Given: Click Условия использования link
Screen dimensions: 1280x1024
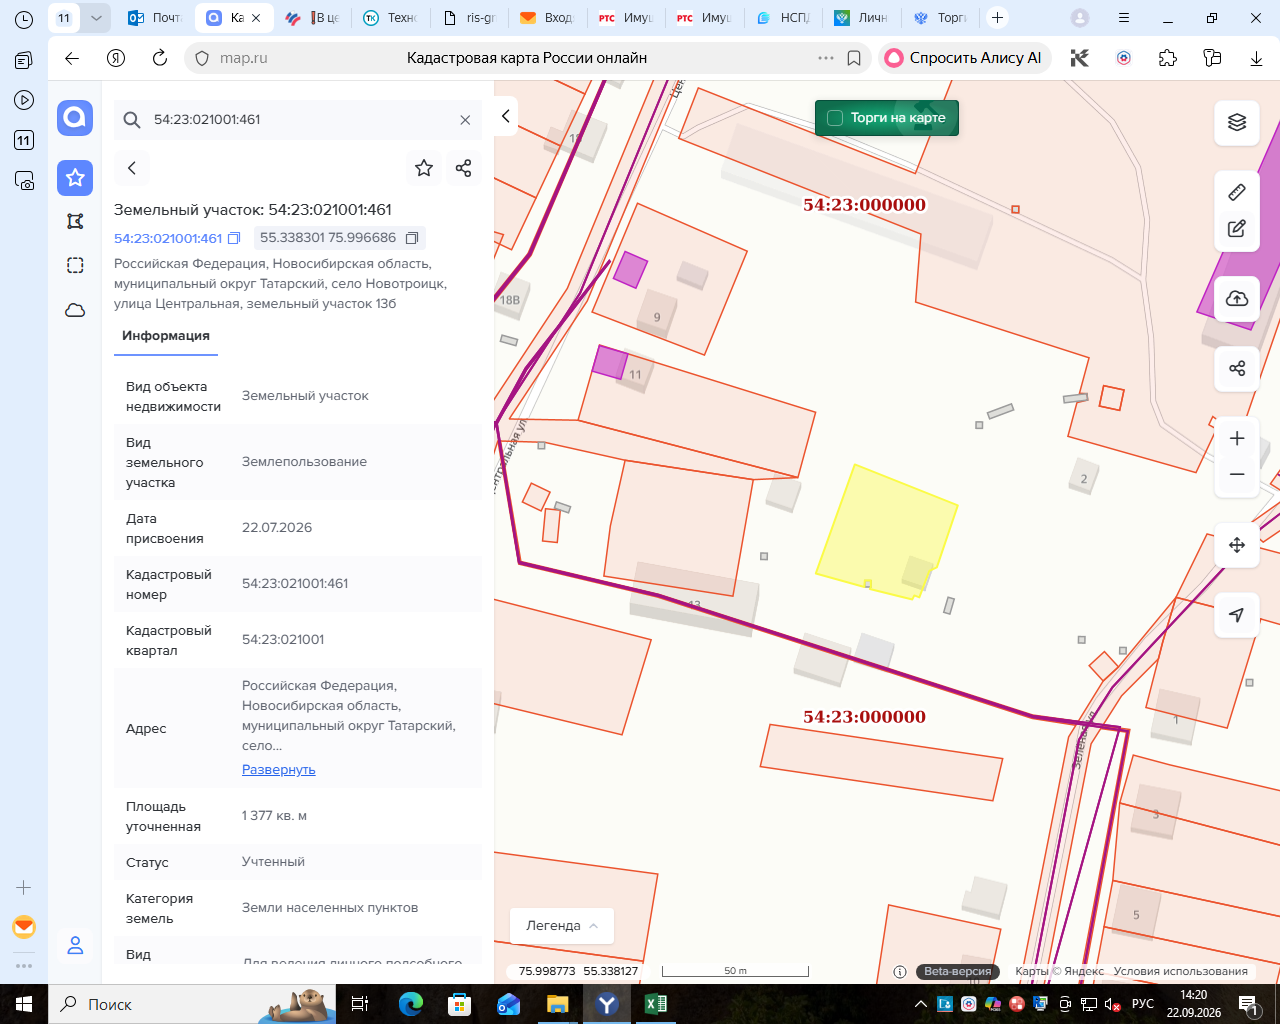Looking at the screenshot, I should [1181, 971].
